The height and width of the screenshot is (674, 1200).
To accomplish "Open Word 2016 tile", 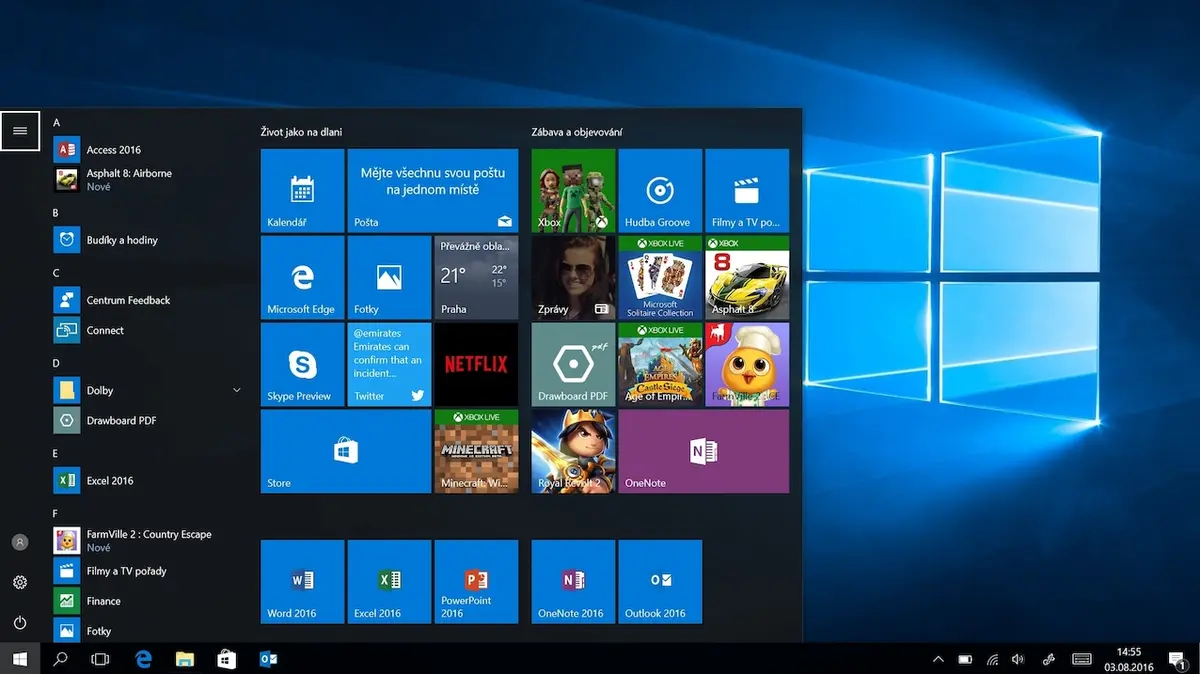I will [302, 582].
